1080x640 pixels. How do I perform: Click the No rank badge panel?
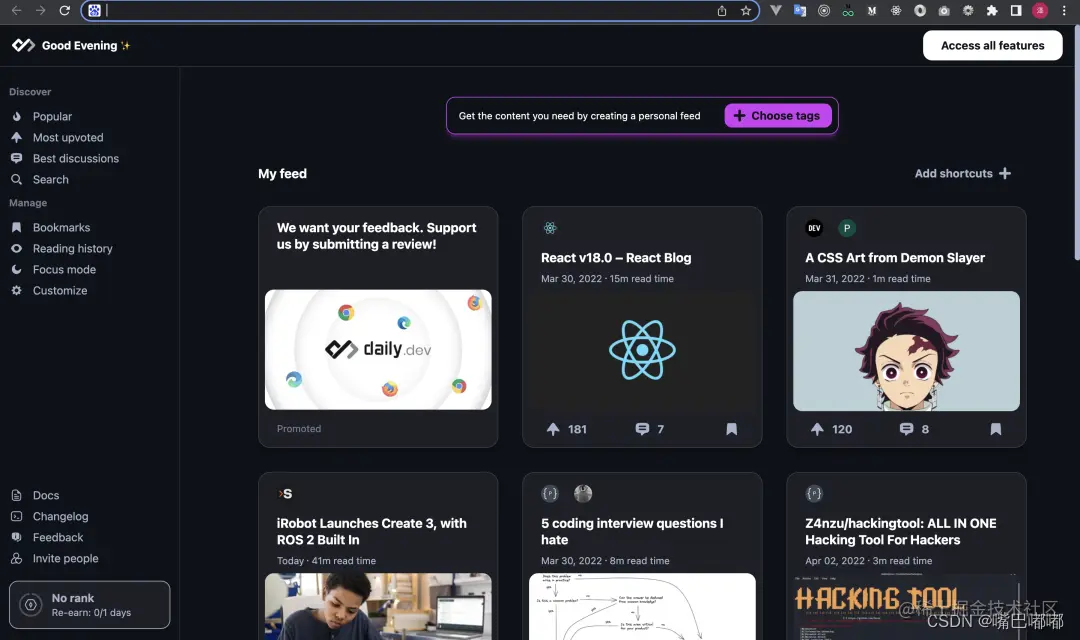coord(90,605)
